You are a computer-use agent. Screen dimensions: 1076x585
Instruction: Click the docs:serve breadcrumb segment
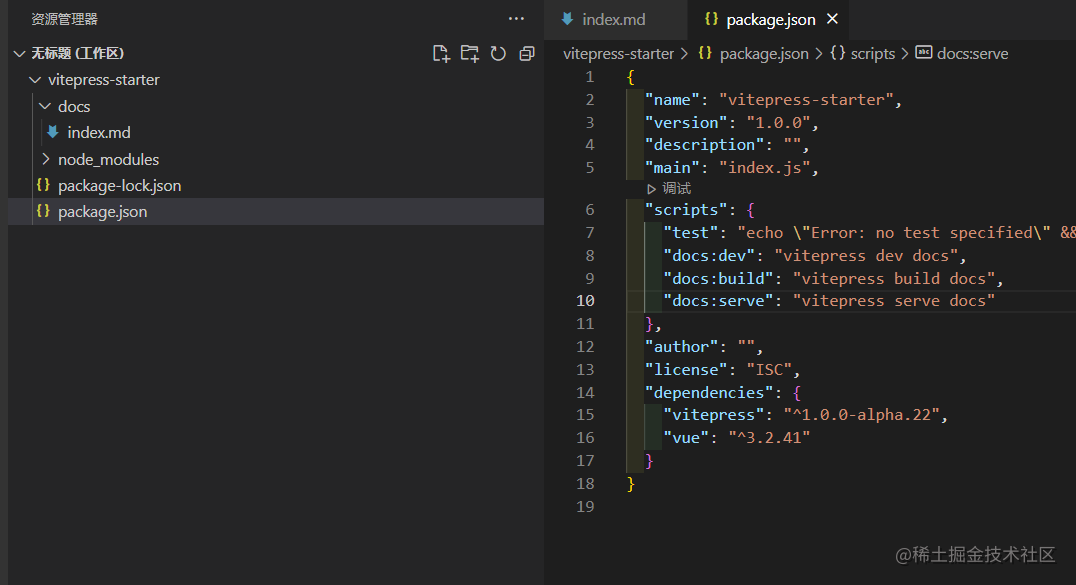[x=972, y=54]
